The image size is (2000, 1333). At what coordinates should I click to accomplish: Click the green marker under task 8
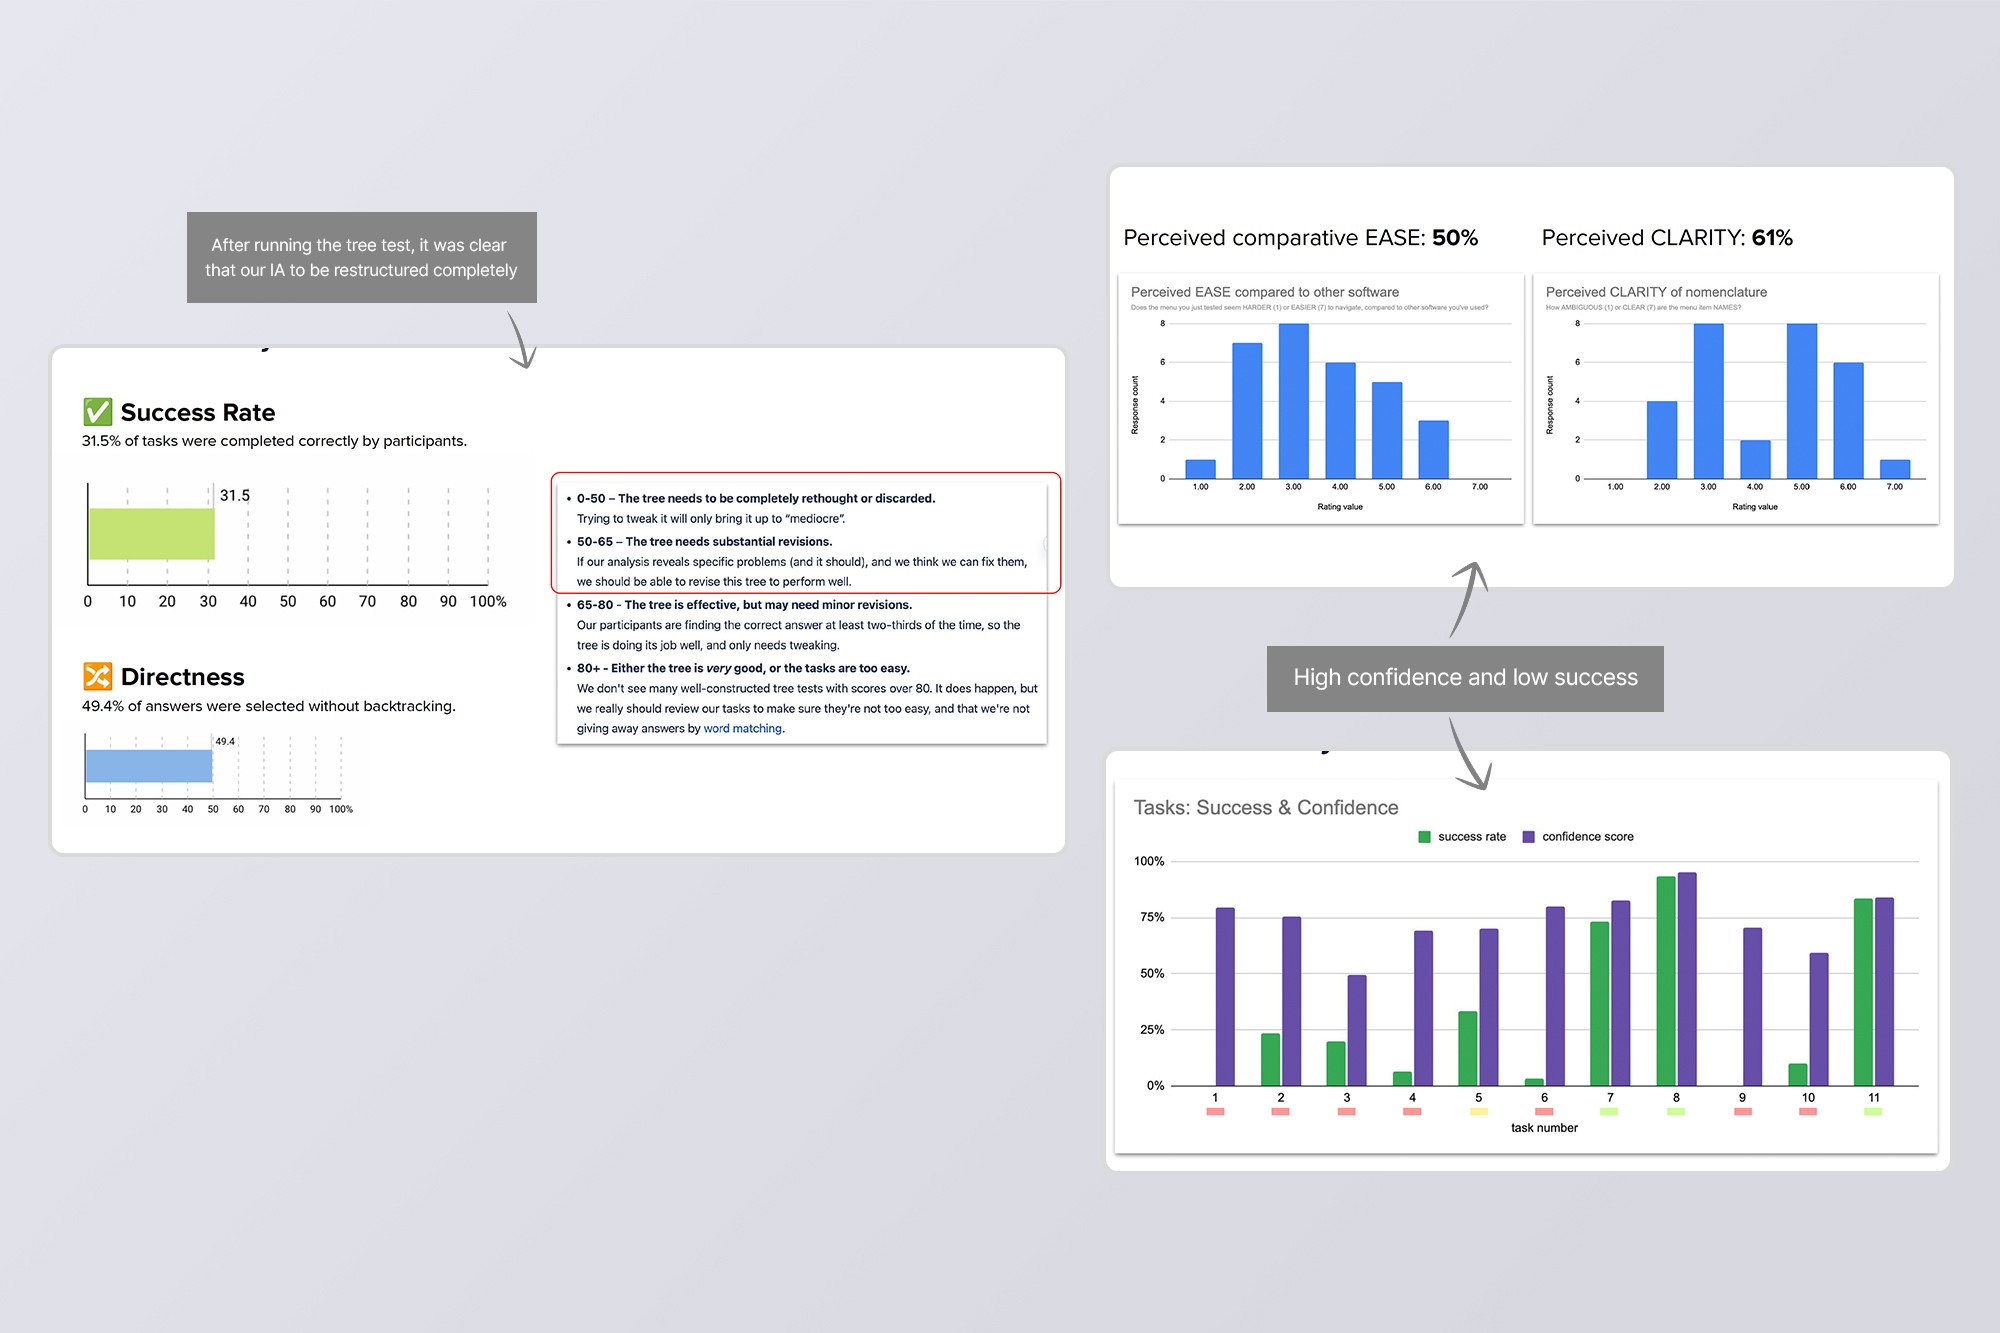coord(1676,1112)
